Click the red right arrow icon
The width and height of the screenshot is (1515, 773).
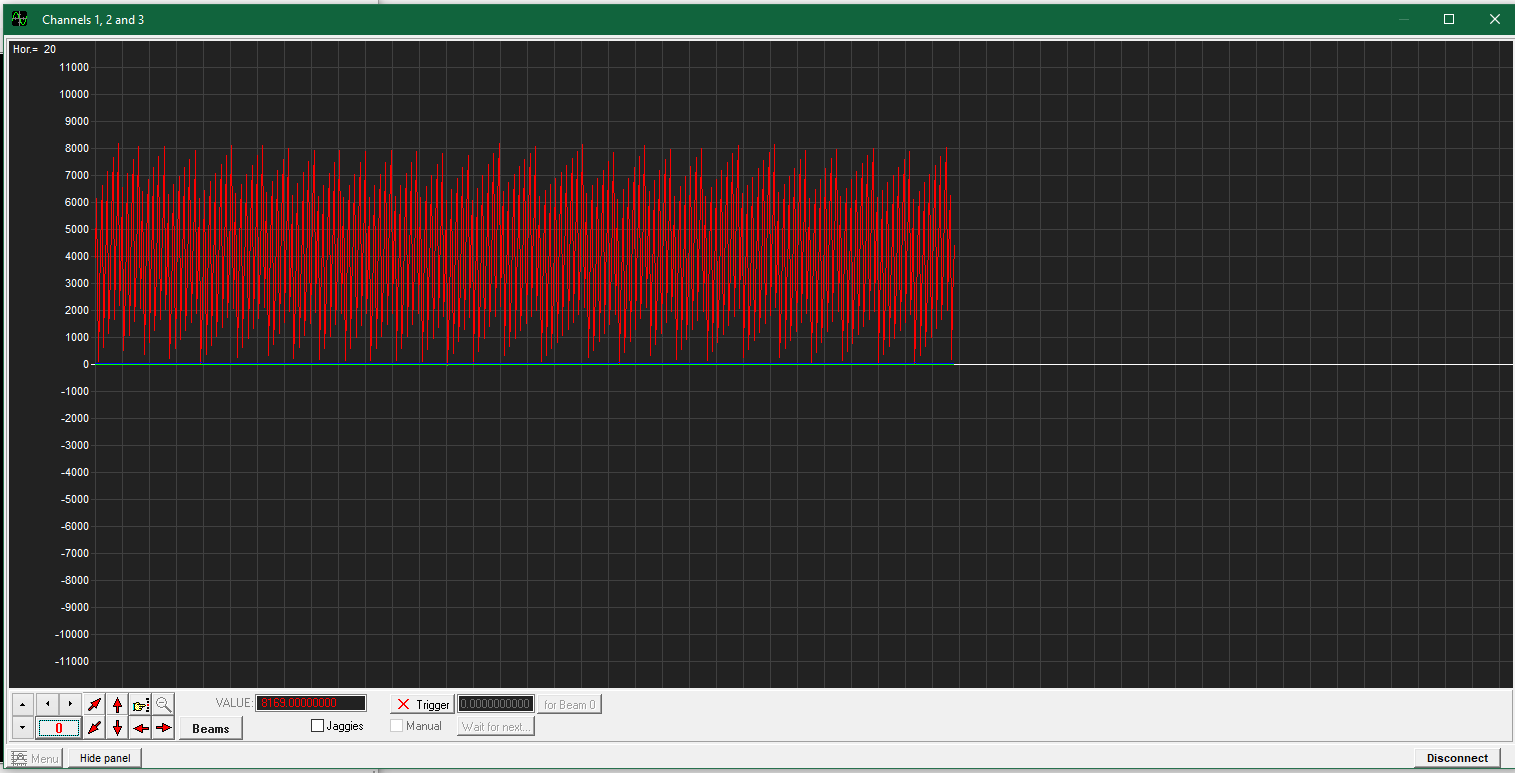click(x=164, y=728)
